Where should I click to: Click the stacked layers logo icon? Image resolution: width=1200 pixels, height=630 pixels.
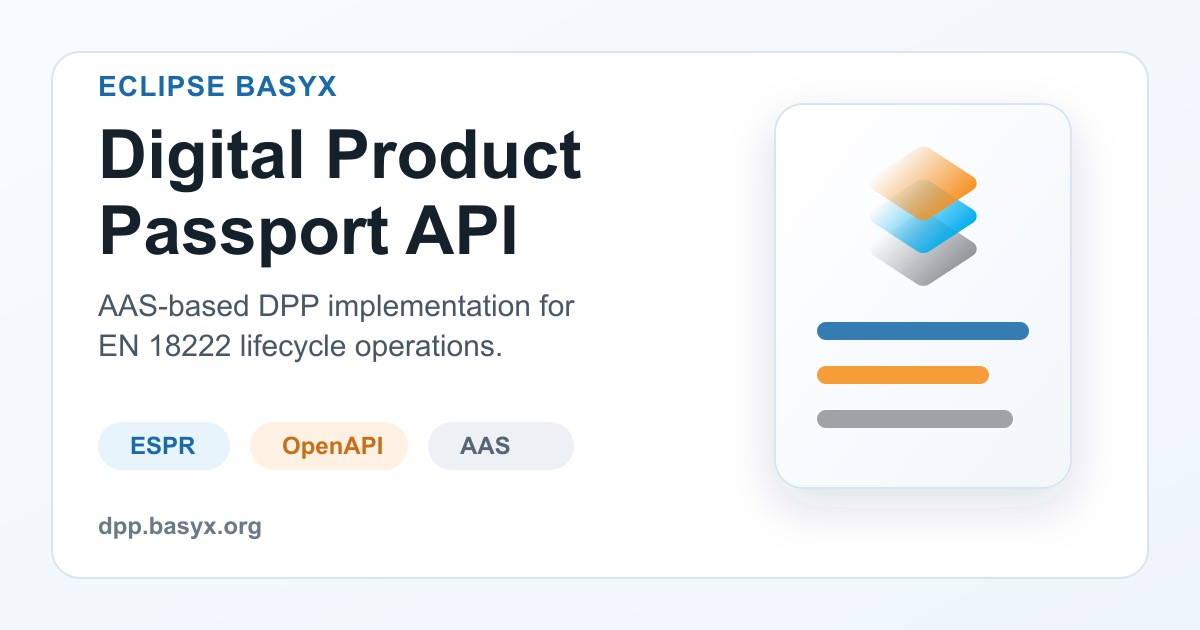tap(923, 216)
